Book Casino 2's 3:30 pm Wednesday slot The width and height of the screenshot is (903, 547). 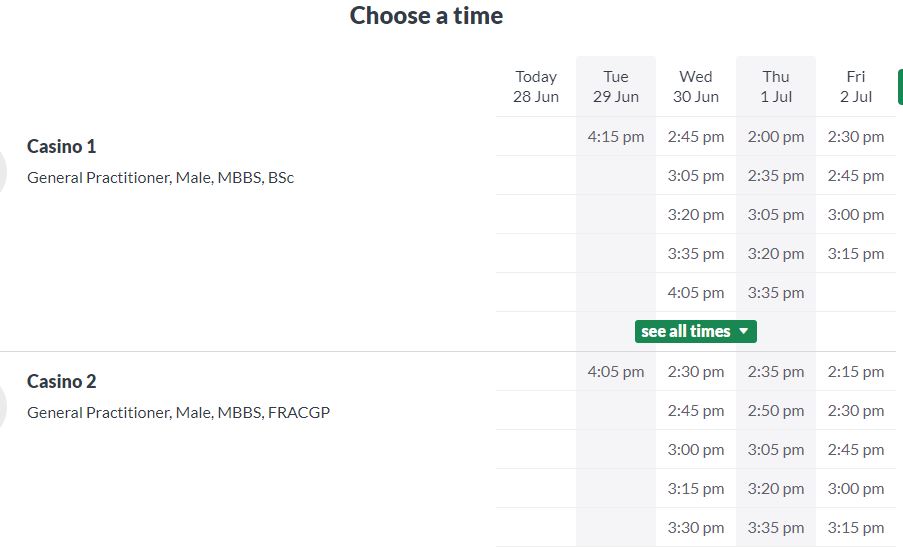[x=696, y=528]
